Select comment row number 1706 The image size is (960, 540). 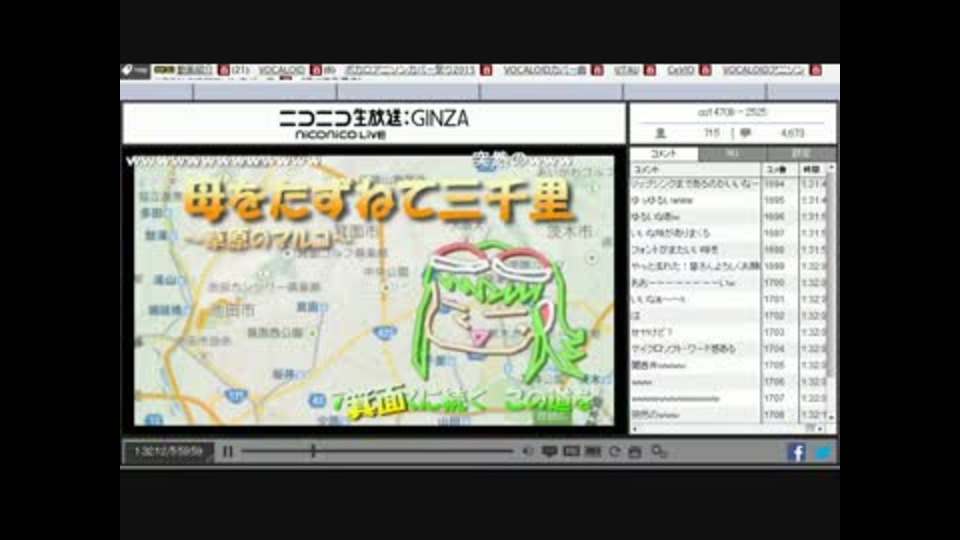pos(729,382)
